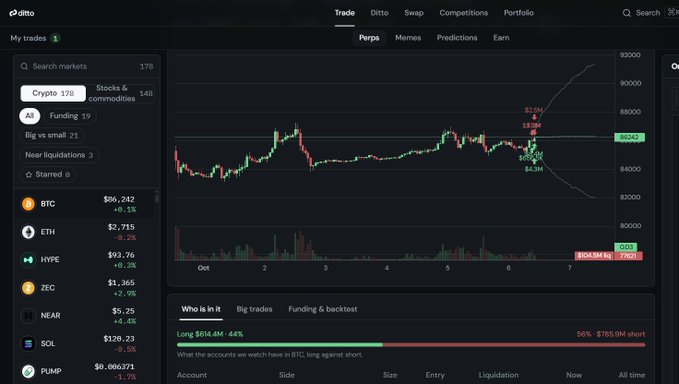This screenshot has height=384, width=679.
Task: Click the $4.3M green trade marker
Action: [534, 169]
